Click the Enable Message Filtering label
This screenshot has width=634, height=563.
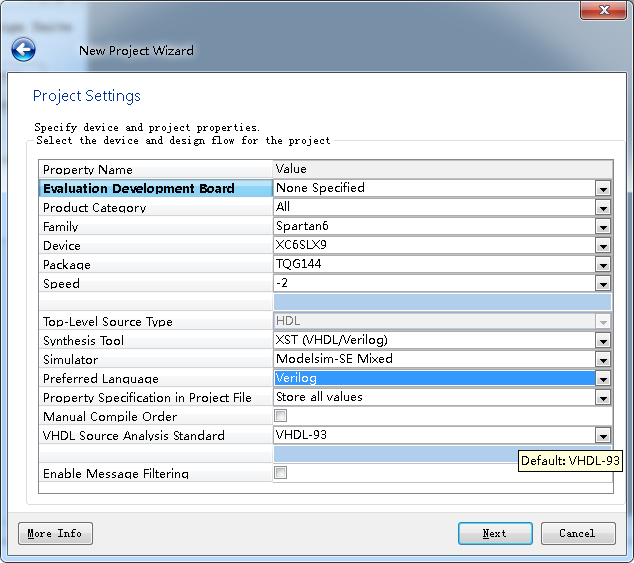tap(116, 474)
